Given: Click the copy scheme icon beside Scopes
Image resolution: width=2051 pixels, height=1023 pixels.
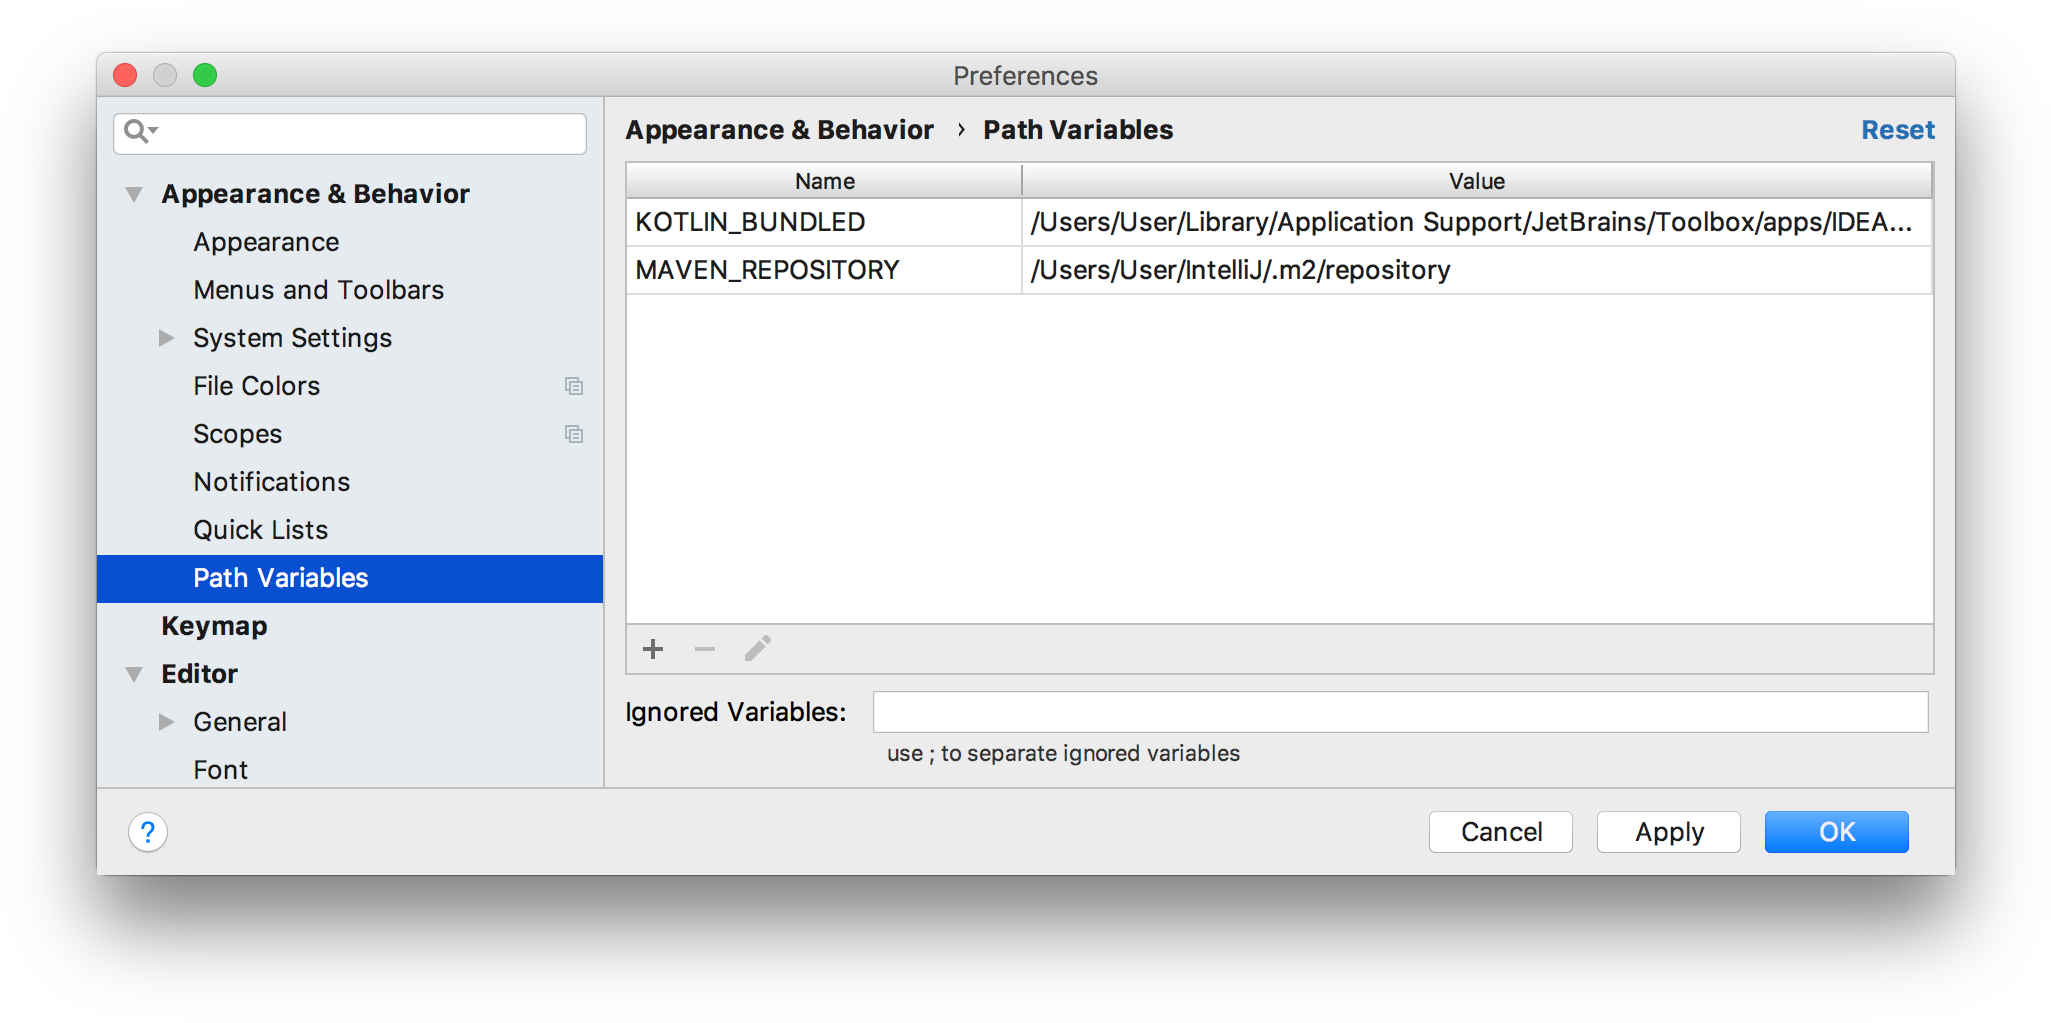Looking at the screenshot, I should click(574, 434).
